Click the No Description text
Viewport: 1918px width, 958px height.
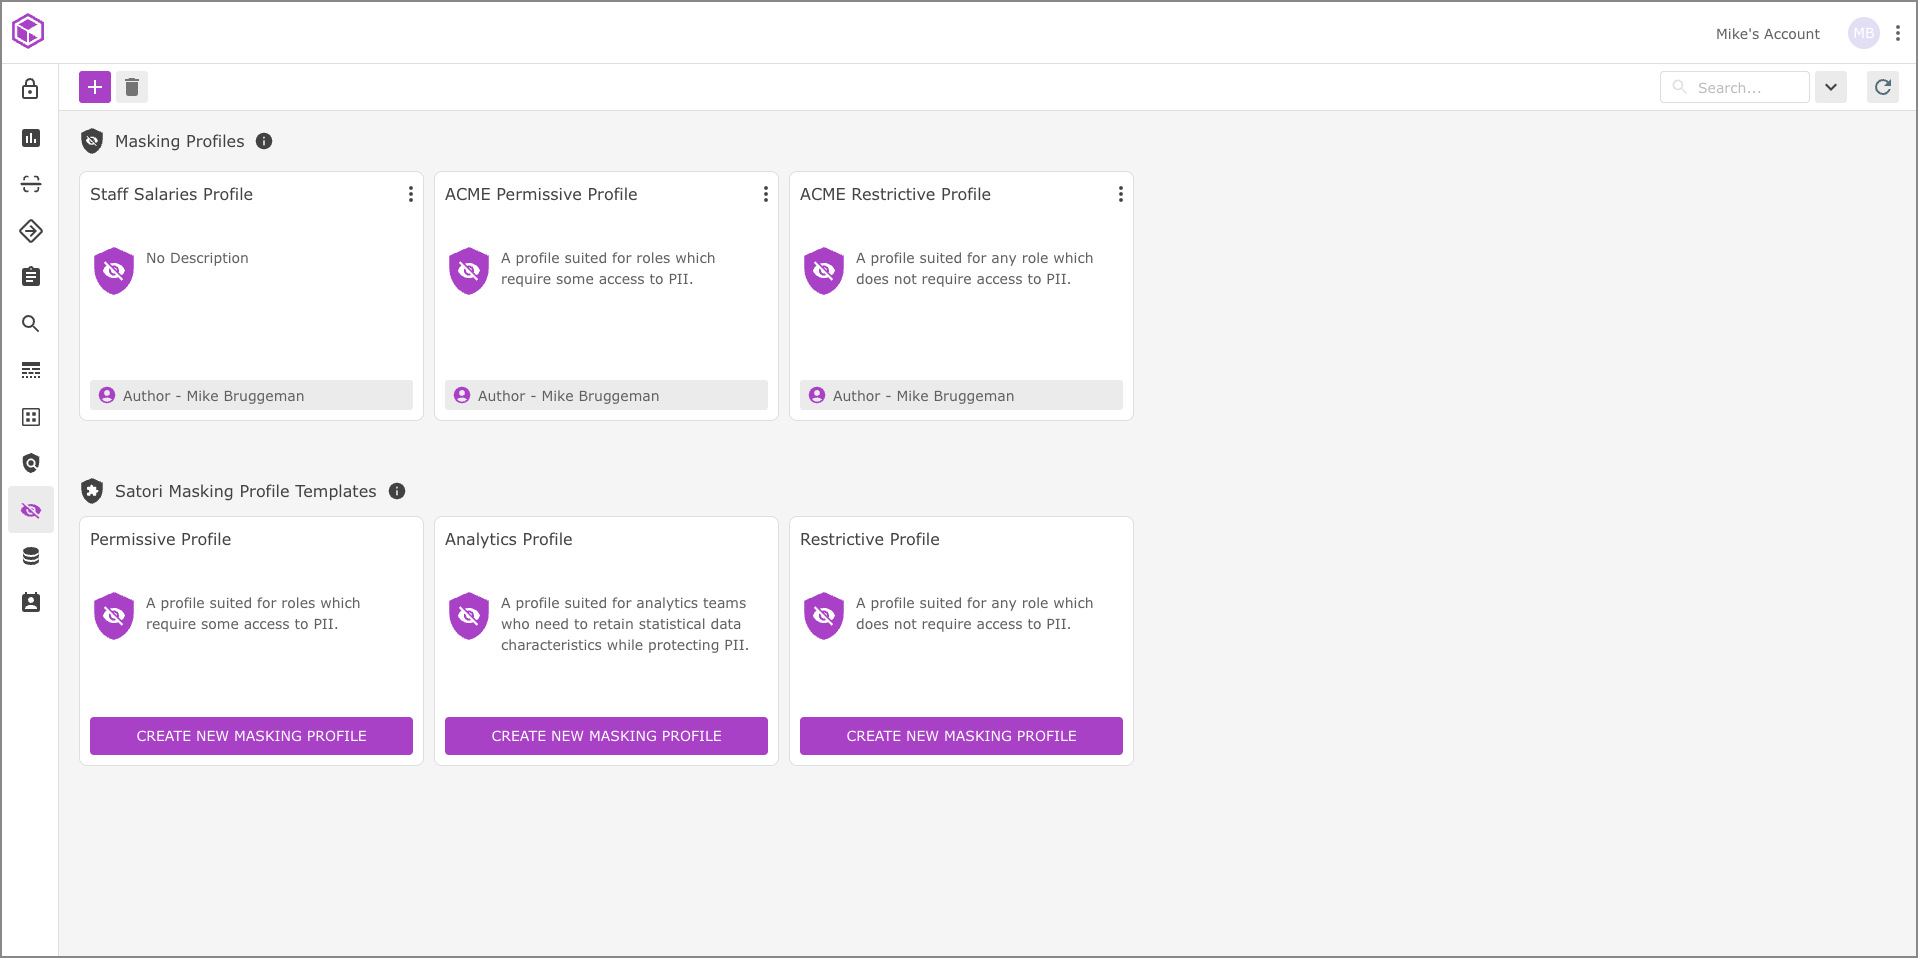[197, 258]
